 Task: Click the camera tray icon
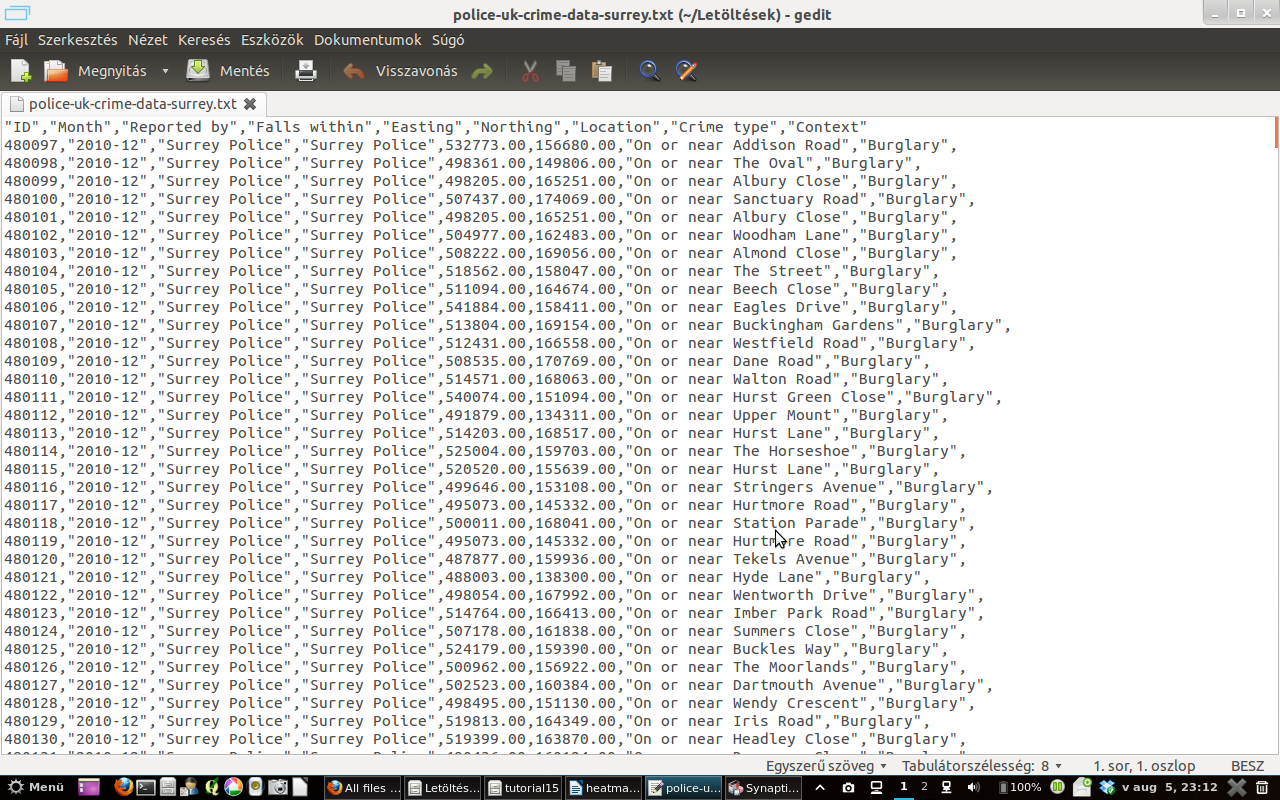pos(848,787)
